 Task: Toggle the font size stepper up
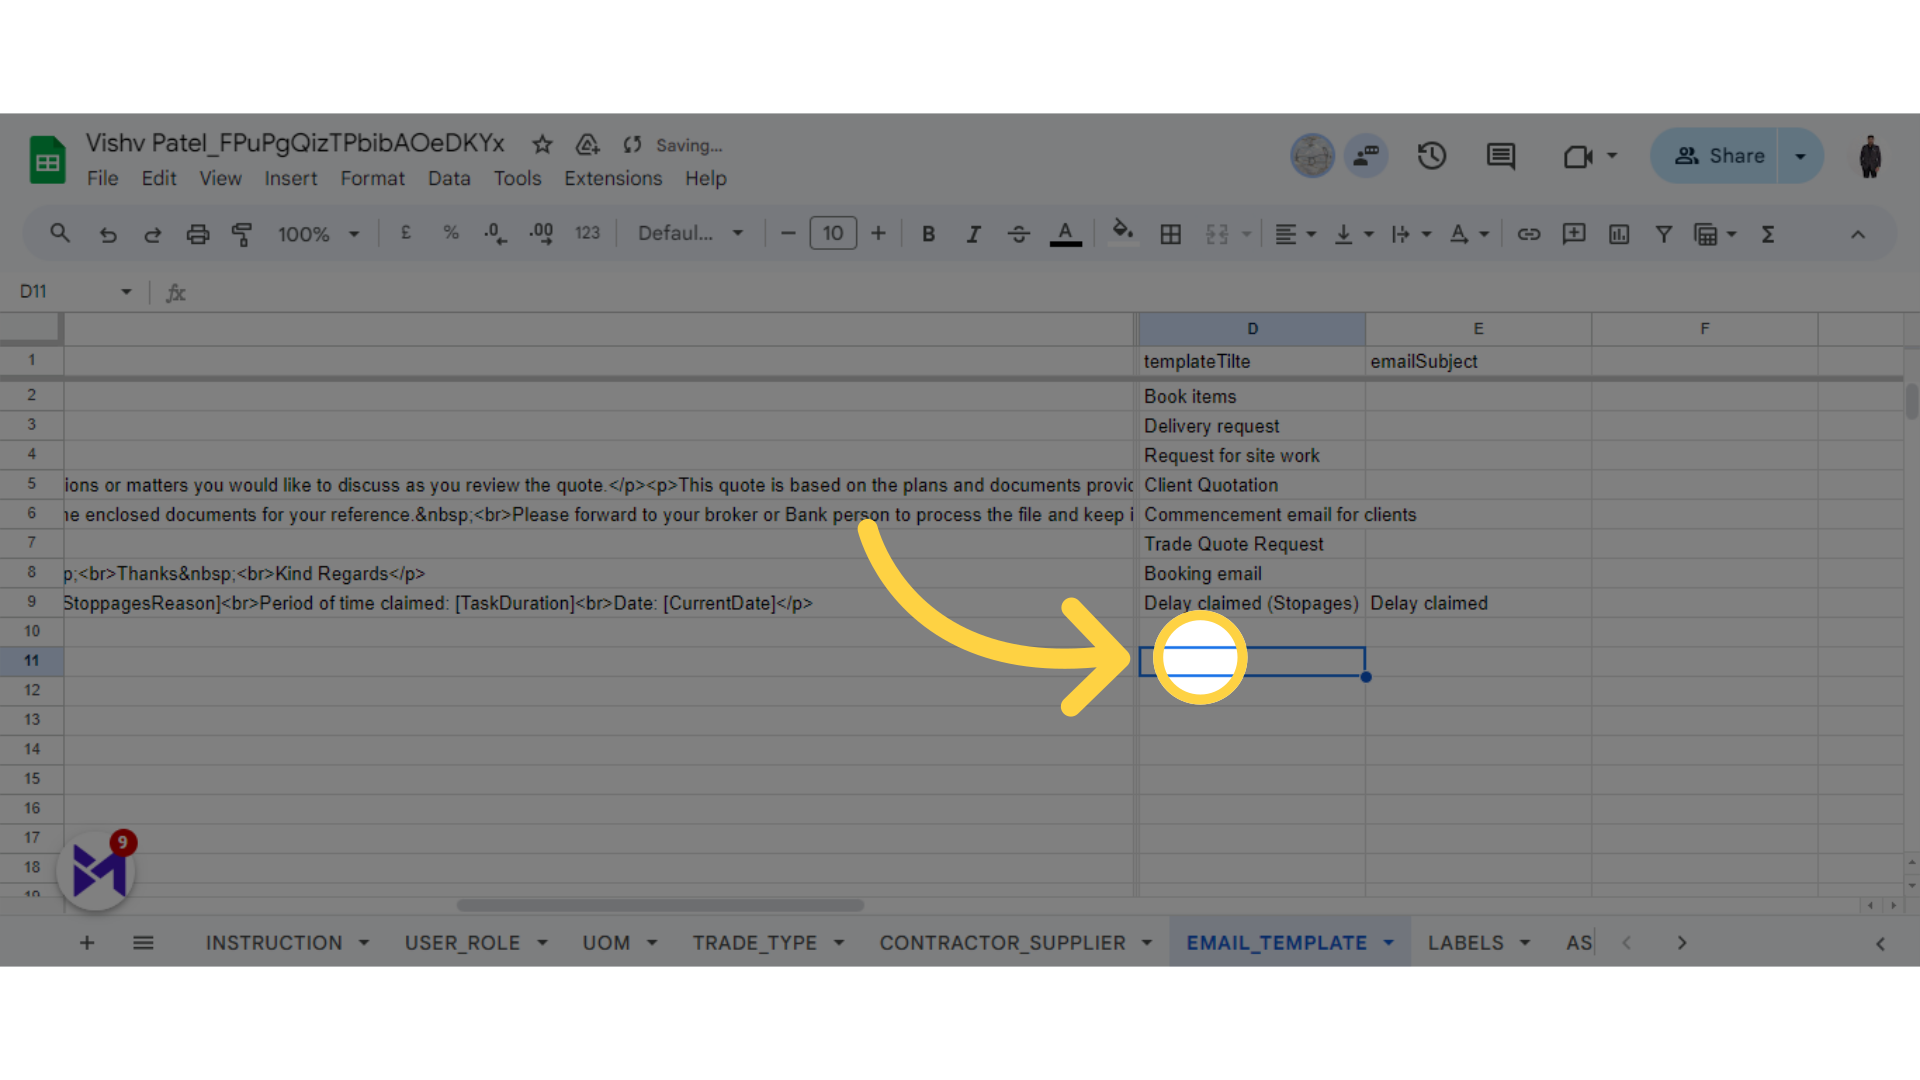pyautogui.click(x=878, y=235)
